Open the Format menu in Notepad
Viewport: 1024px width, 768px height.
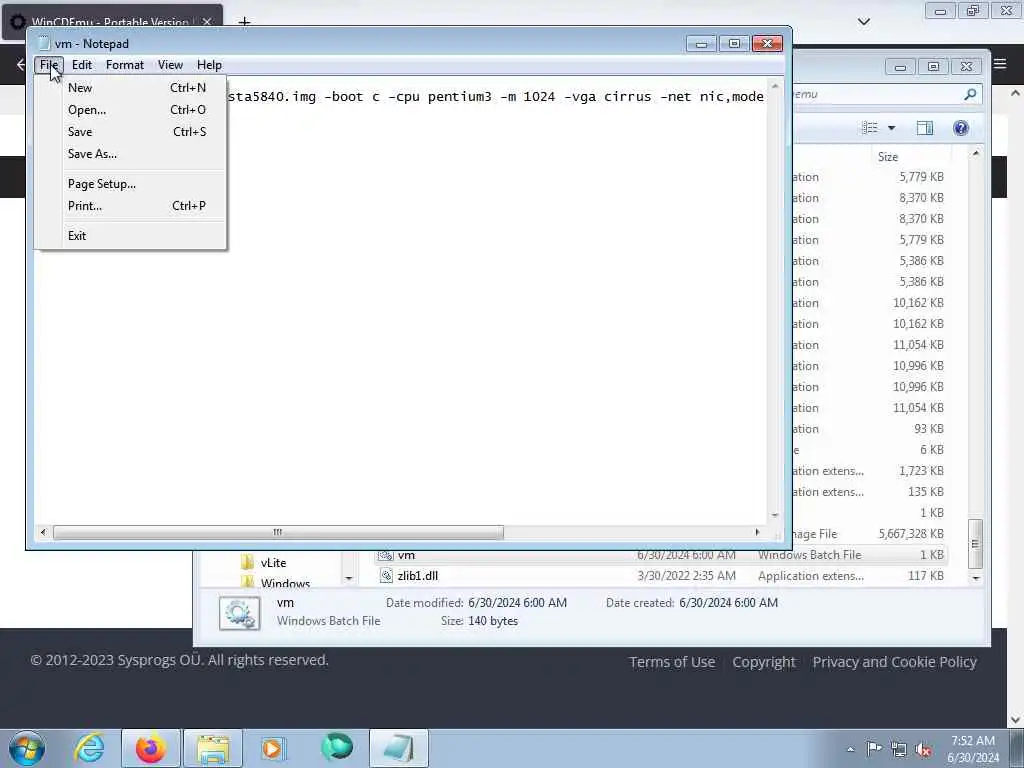point(125,65)
